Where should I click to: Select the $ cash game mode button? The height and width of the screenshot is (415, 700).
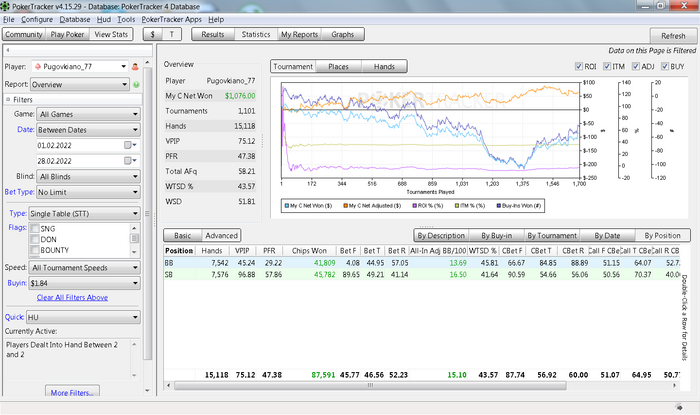pyautogui.click(x=153, y=34)
